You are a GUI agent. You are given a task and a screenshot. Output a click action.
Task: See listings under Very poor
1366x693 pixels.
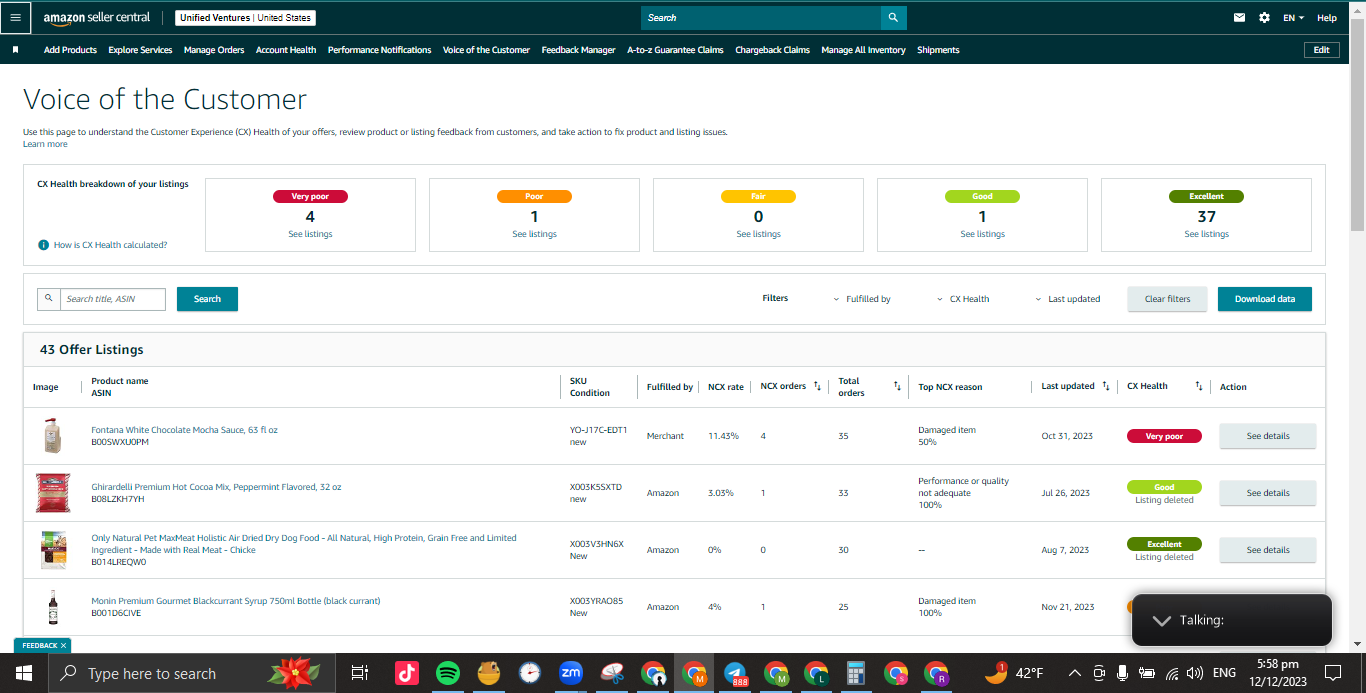click(x=310, y=234)
